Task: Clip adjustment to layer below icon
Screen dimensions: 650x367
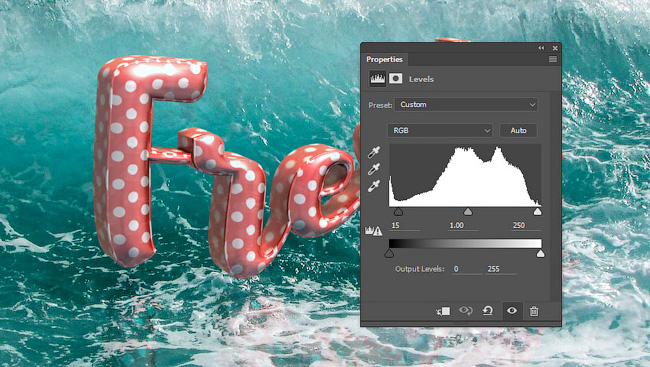Action: point(443,311)
